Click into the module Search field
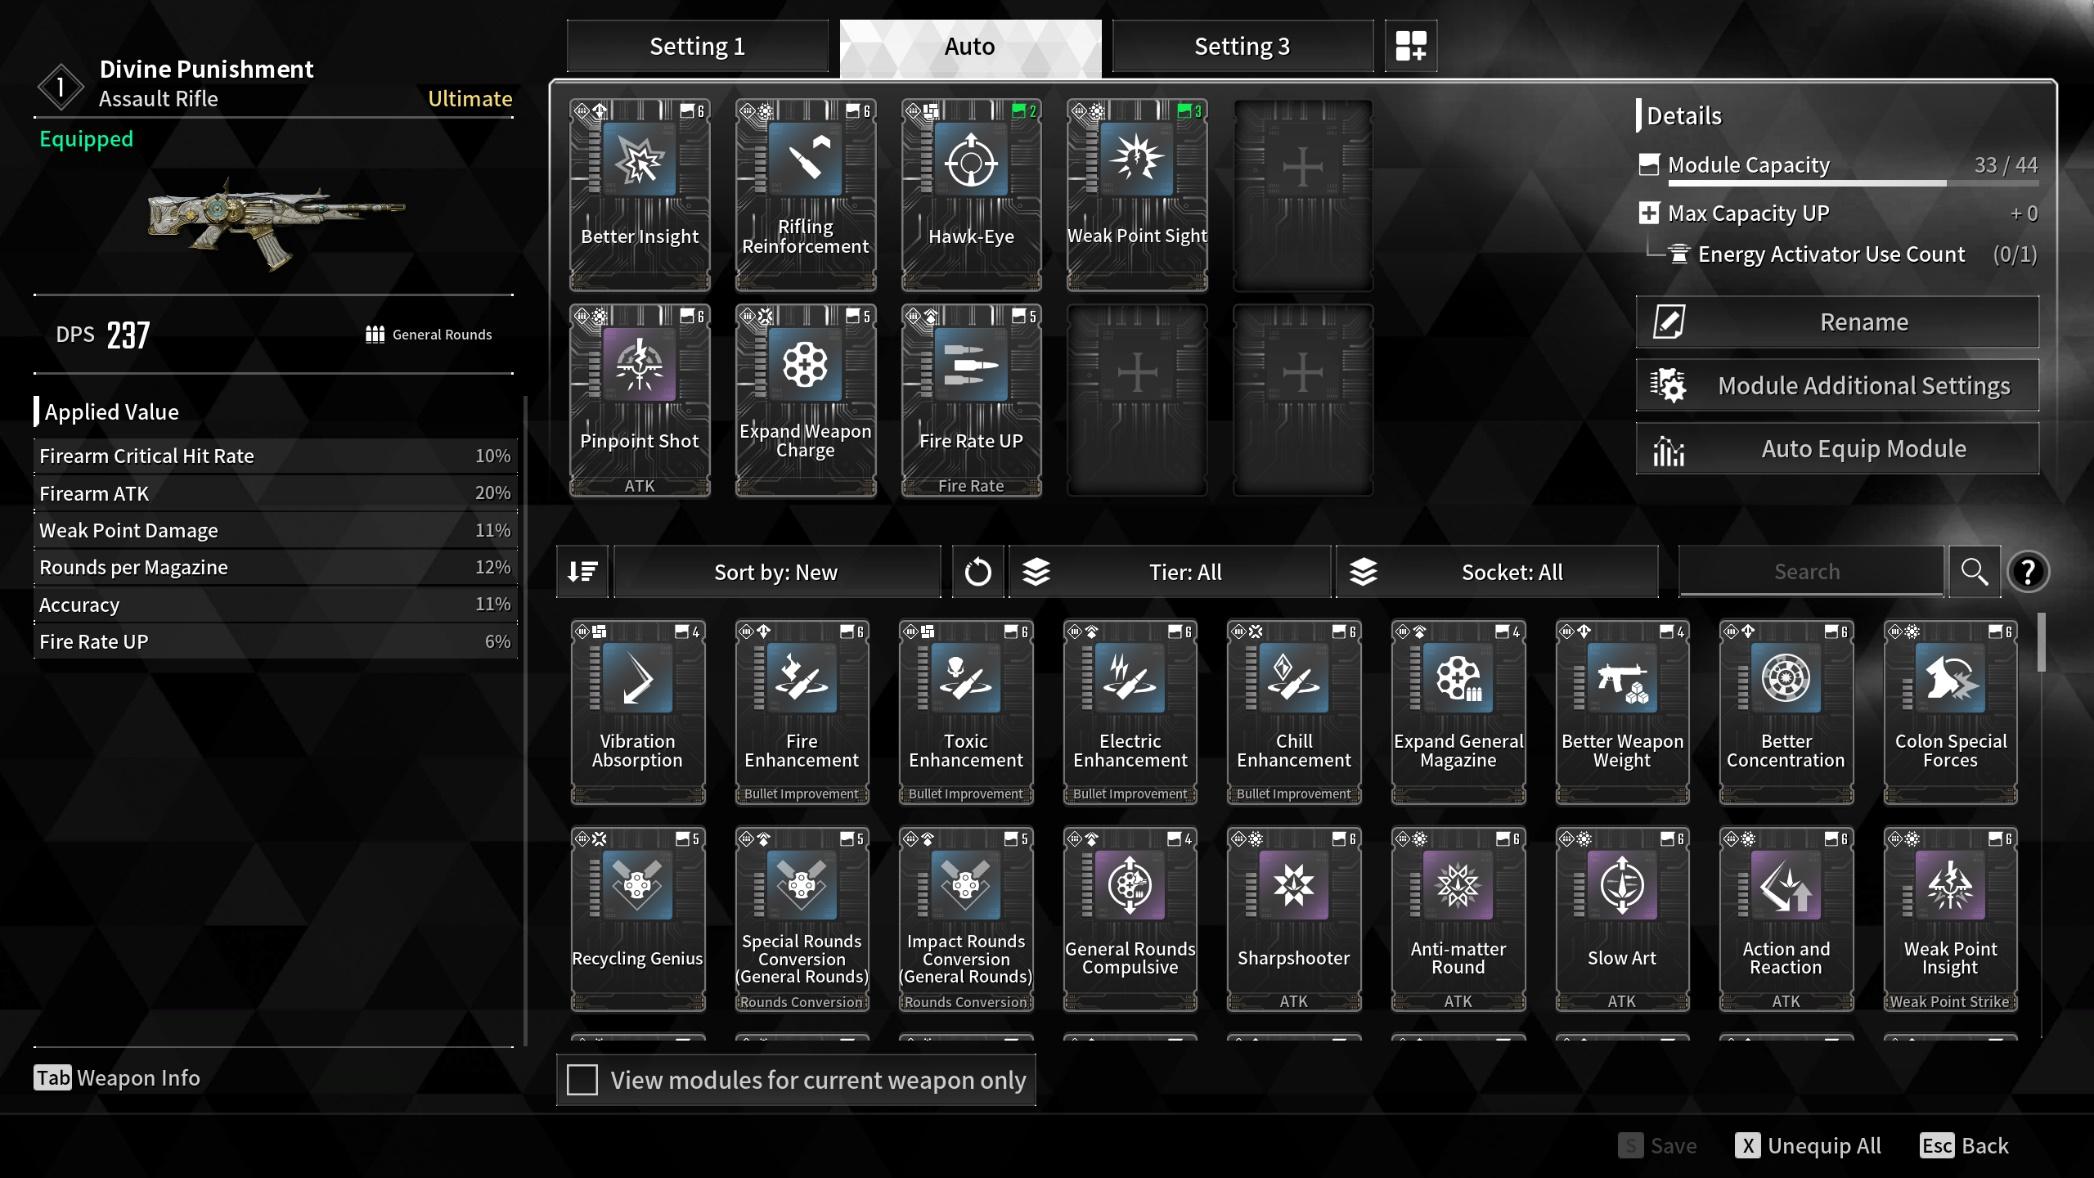 click(1808, 572)
